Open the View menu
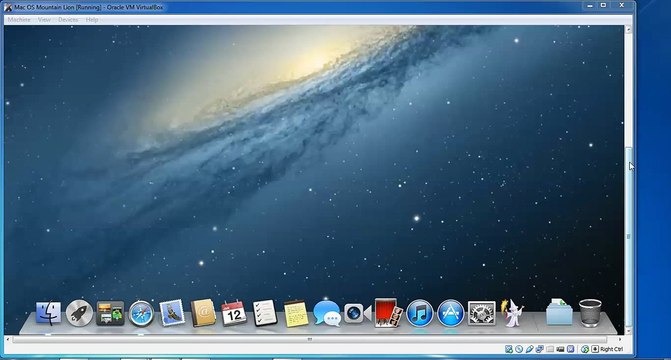Image resolution: width=671 pixels, height=360 pixels. 44,20
